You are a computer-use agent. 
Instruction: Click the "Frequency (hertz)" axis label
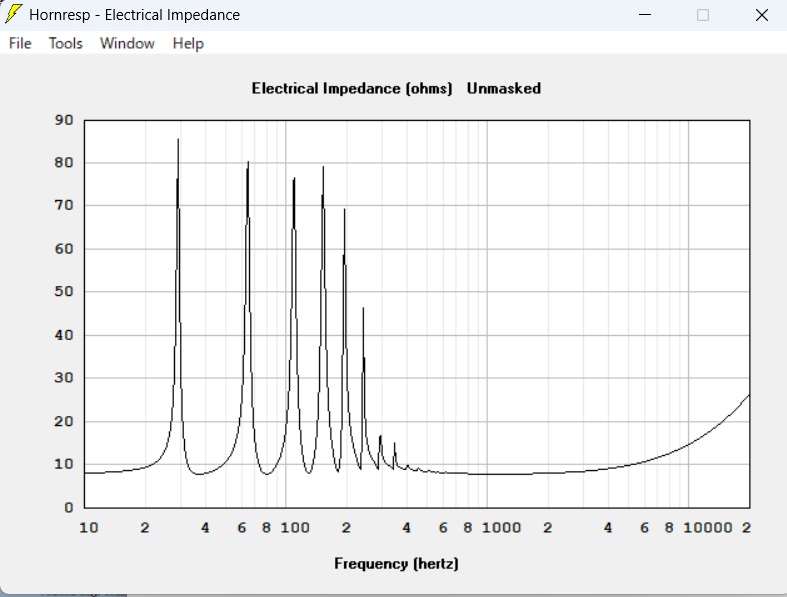click(396, 564)
